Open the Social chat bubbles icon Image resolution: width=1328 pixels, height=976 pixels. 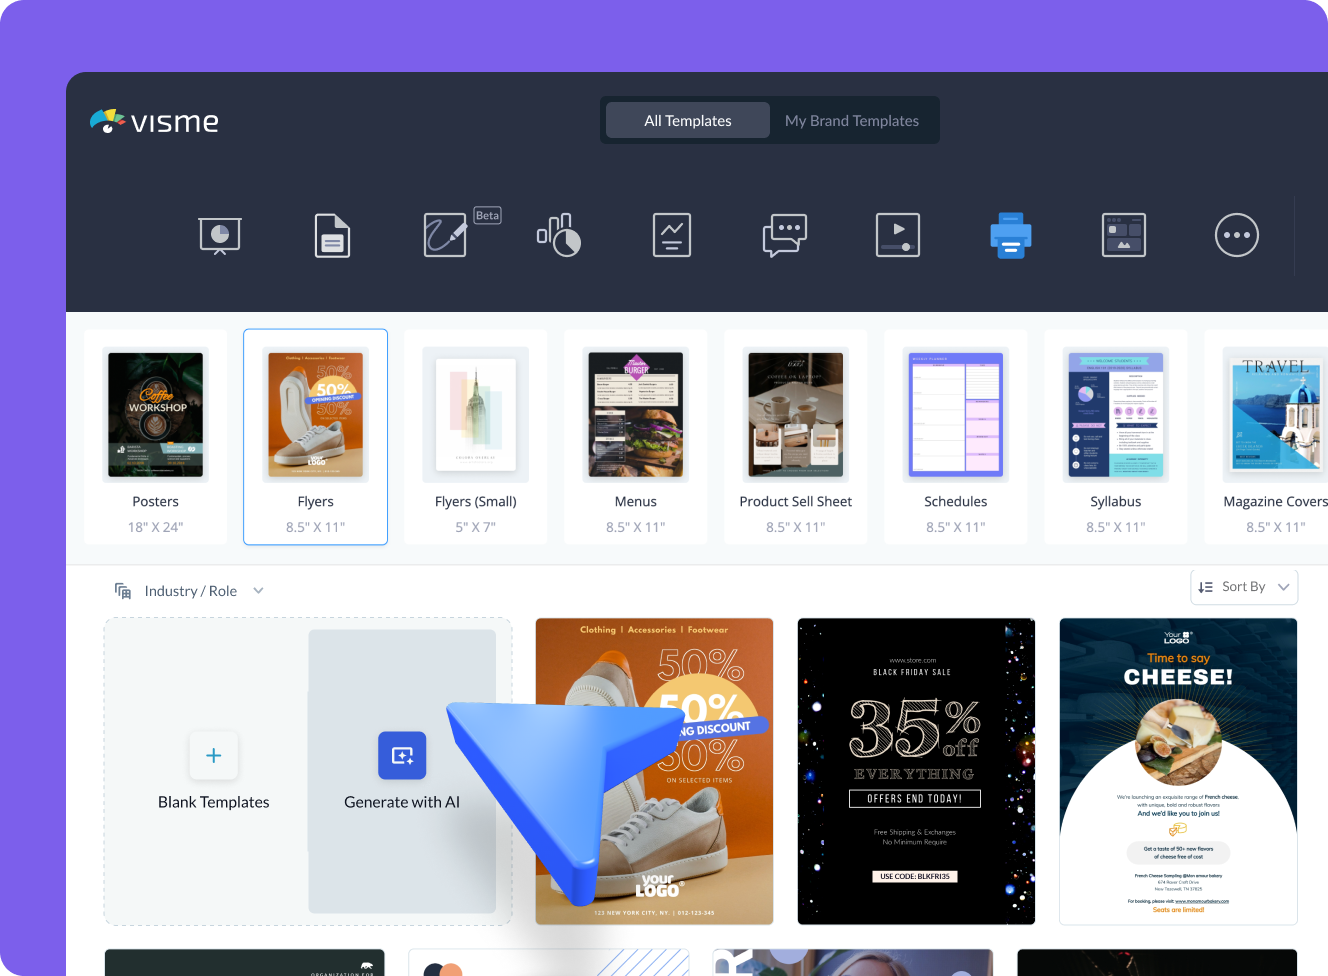pyautogui.click(x=785, y=236)
